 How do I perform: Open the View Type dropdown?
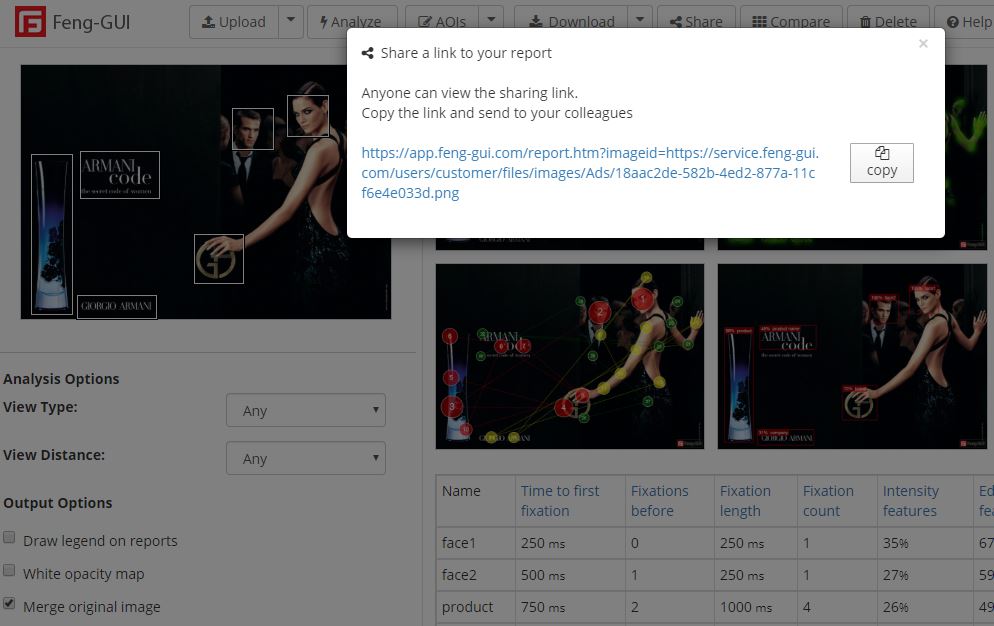(x=305, y=410)
